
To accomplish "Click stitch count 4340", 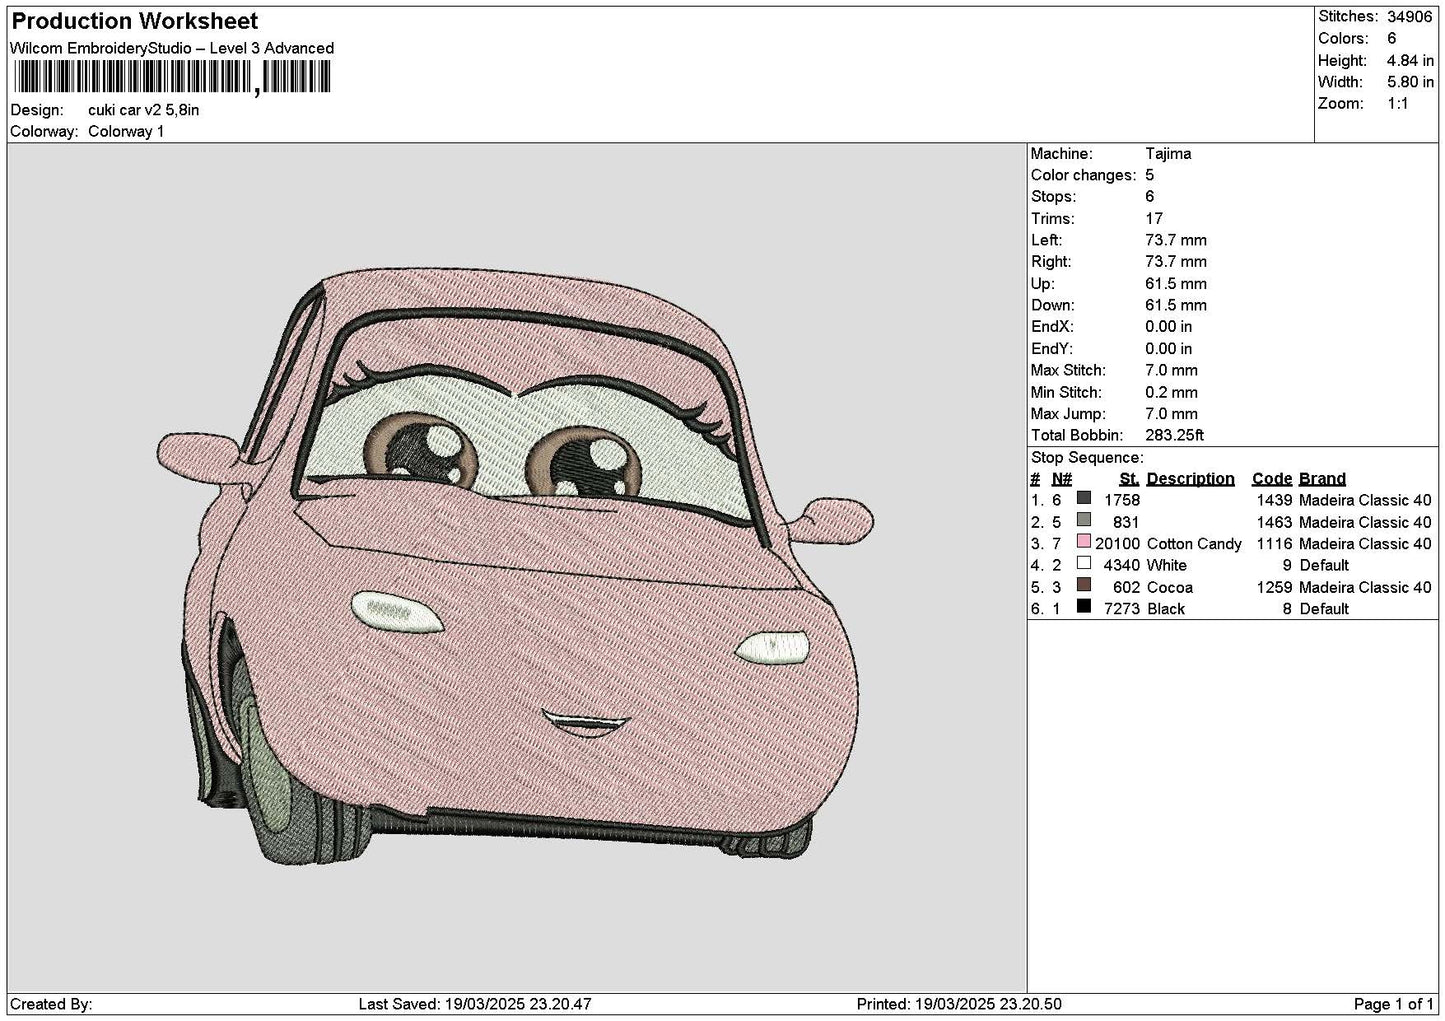I will pos(1122,565).
